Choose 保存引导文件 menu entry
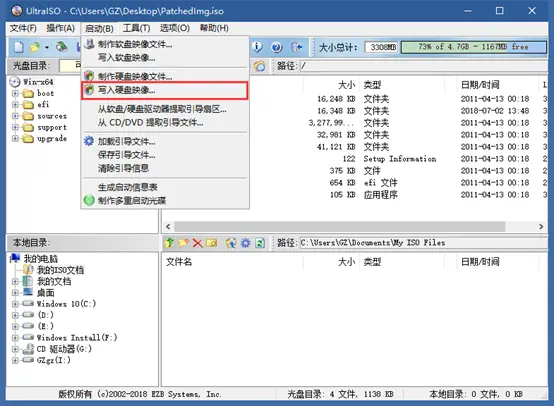 (x=165, y=155)
